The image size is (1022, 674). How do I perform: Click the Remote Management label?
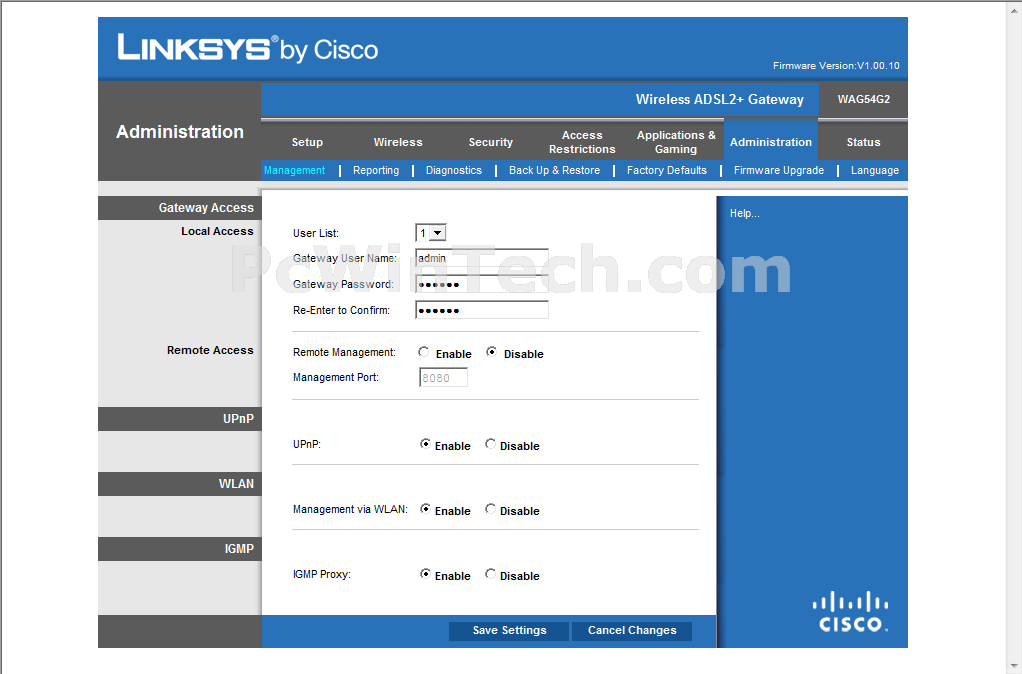click(x=344, y=352)
